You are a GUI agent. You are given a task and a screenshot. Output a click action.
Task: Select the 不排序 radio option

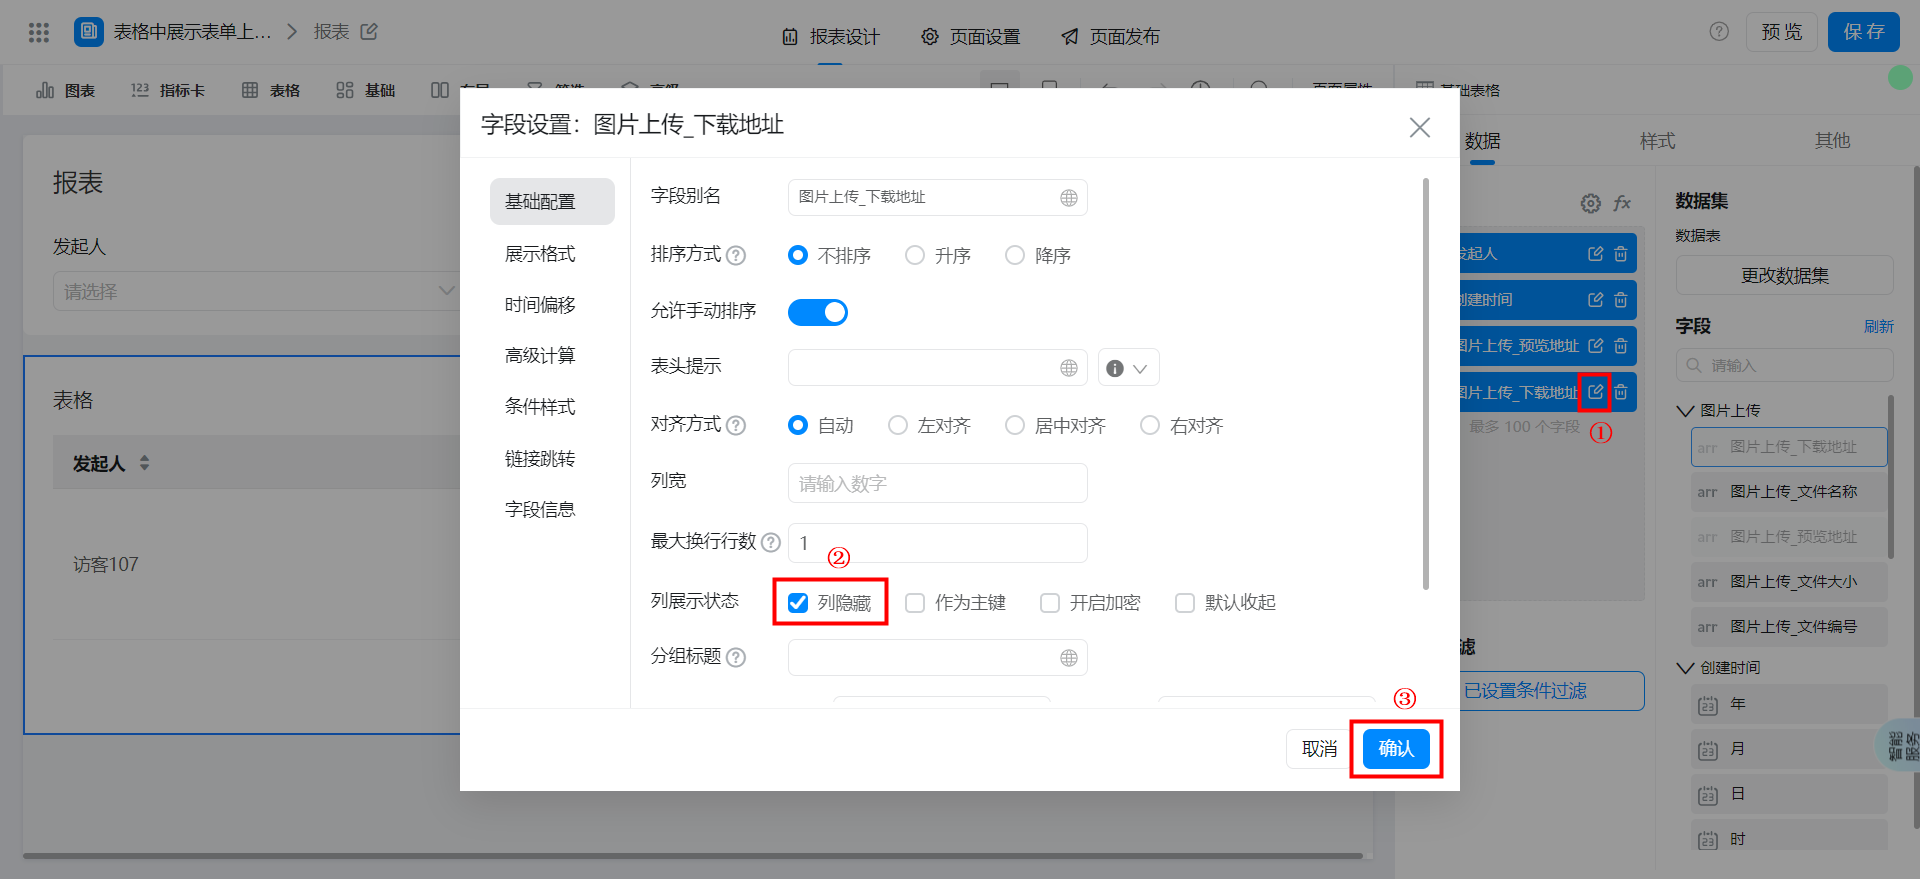[x=798, y=255]
